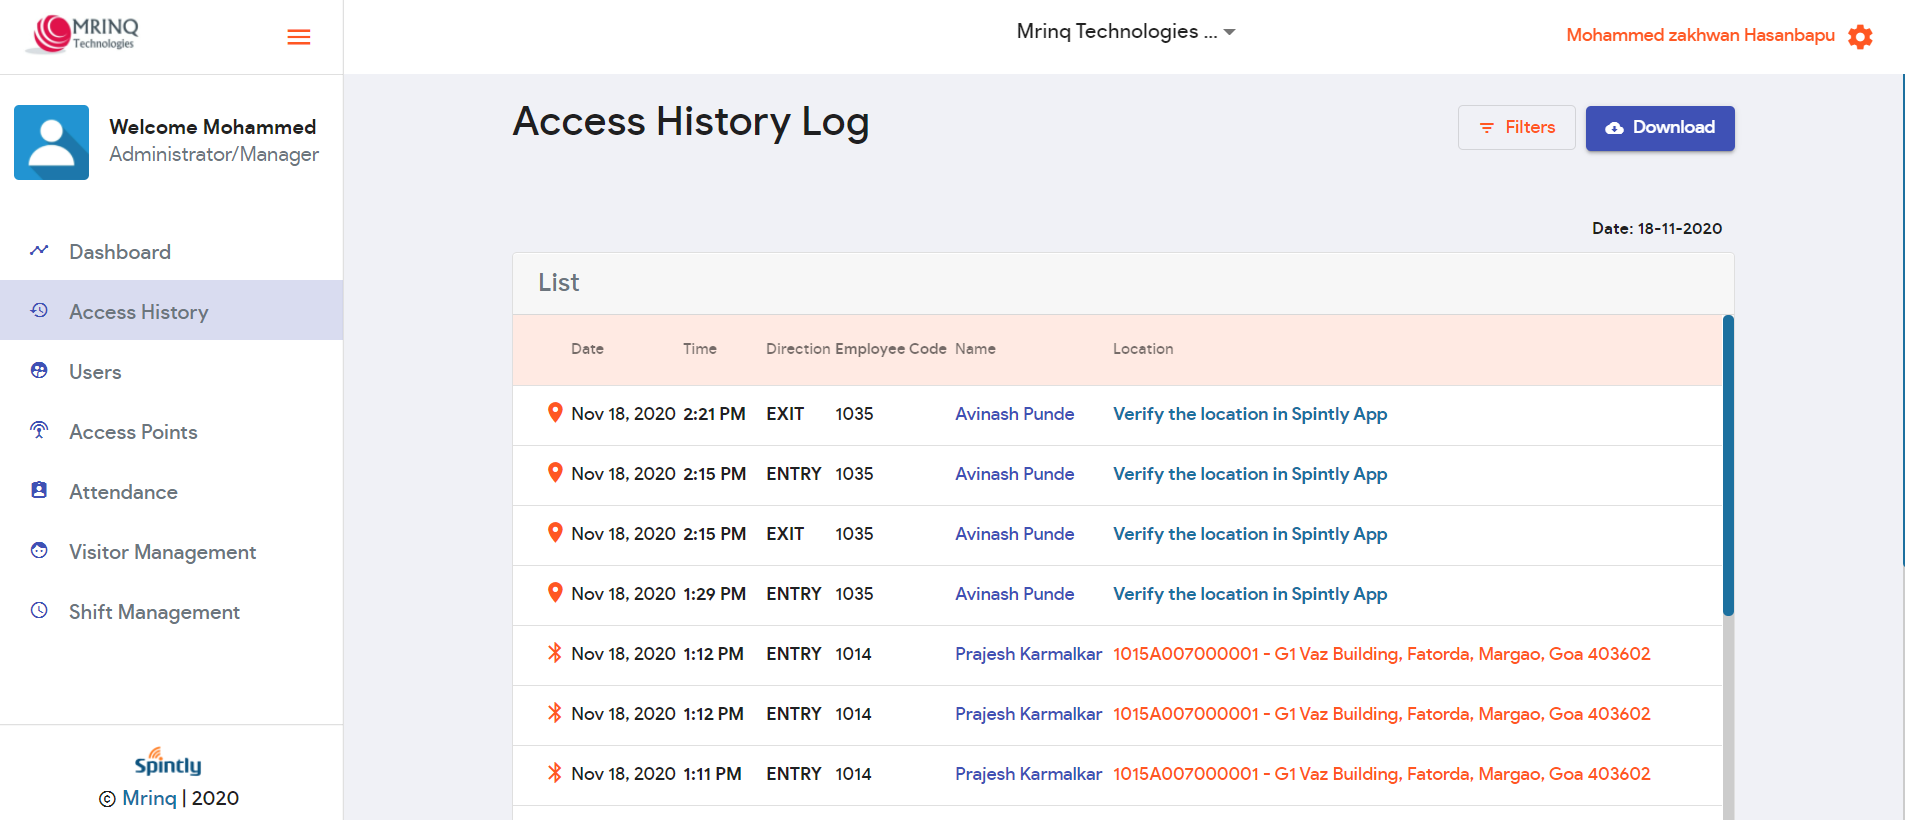Click Bluetooth icon on 1:11 PM row
The height and width of the screenshot is (820, 1905).
(x=555, y=773)
